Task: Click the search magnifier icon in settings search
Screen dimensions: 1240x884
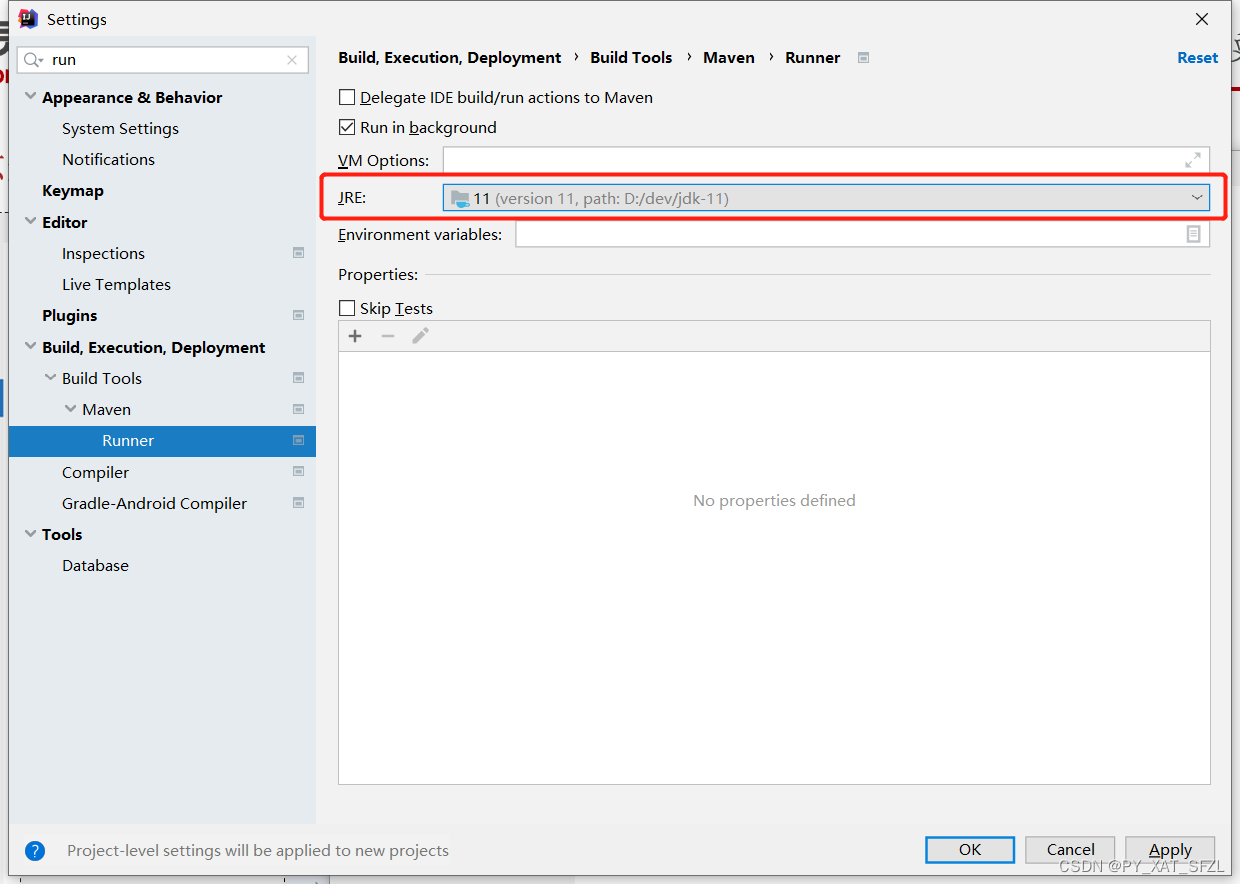Action: (33, 60)
